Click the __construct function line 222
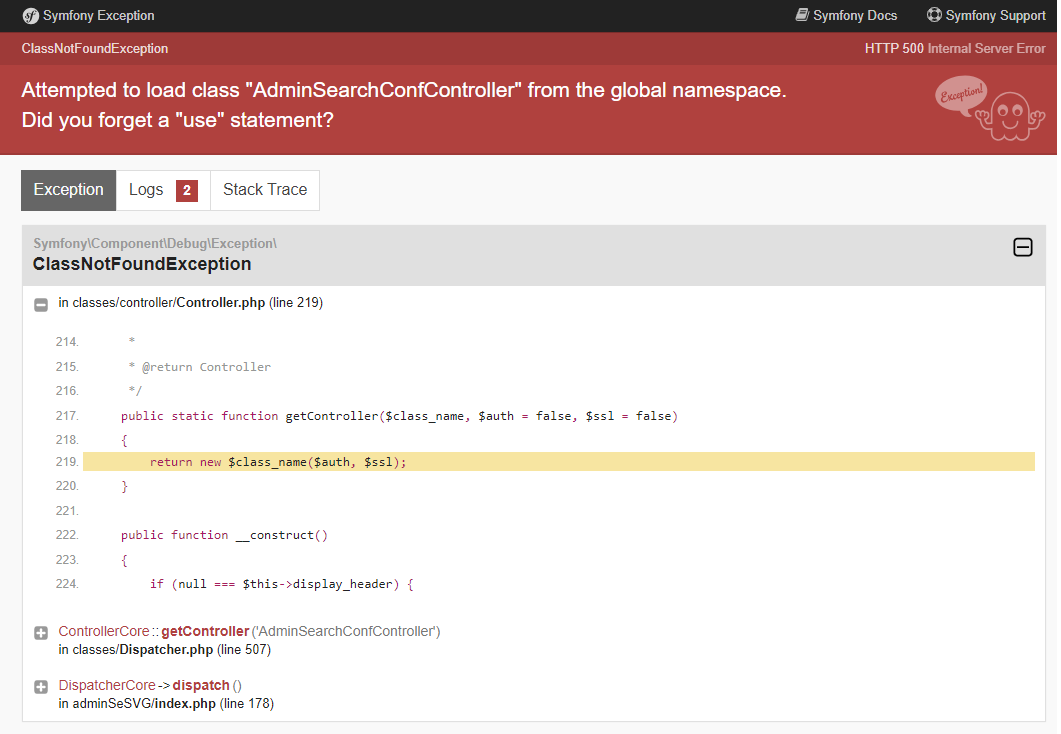This screenshot has width=1061, height=734. (x=224, y=534)
